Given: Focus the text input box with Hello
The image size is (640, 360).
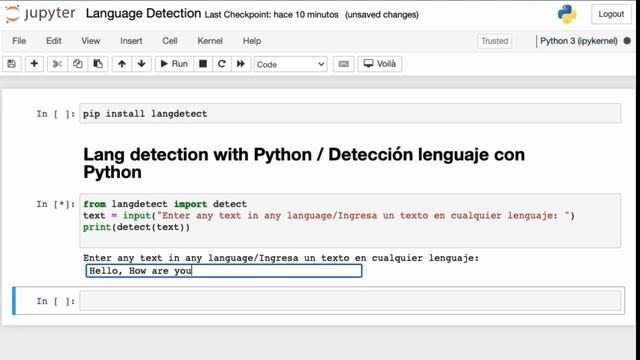Looking at the screenshot, I should point(224,271).
